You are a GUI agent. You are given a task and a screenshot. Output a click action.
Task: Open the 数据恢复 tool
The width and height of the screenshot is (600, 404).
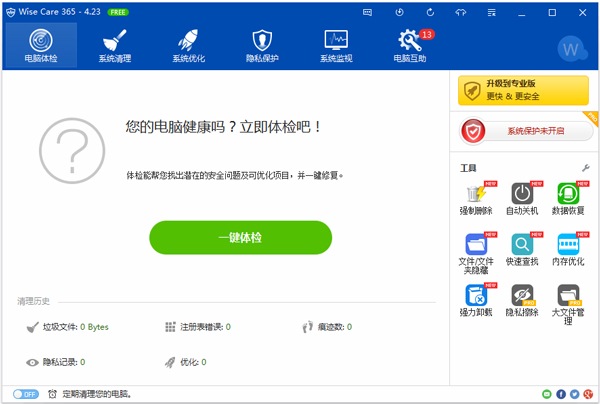click(568, 199)
